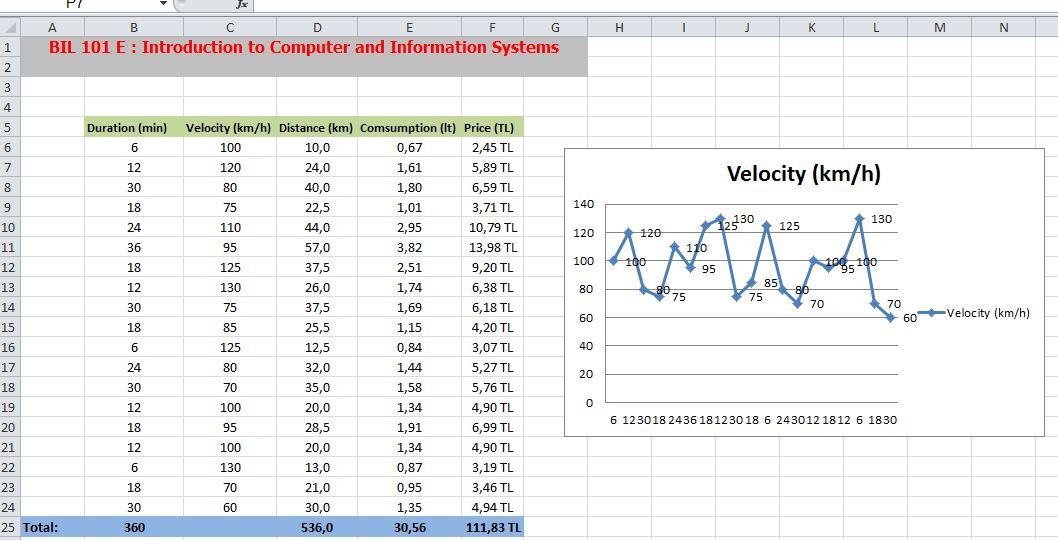This screenshot has height=540, width=1058.
Task: Click the Duration (min) header cell
Action: pos(134,128)
